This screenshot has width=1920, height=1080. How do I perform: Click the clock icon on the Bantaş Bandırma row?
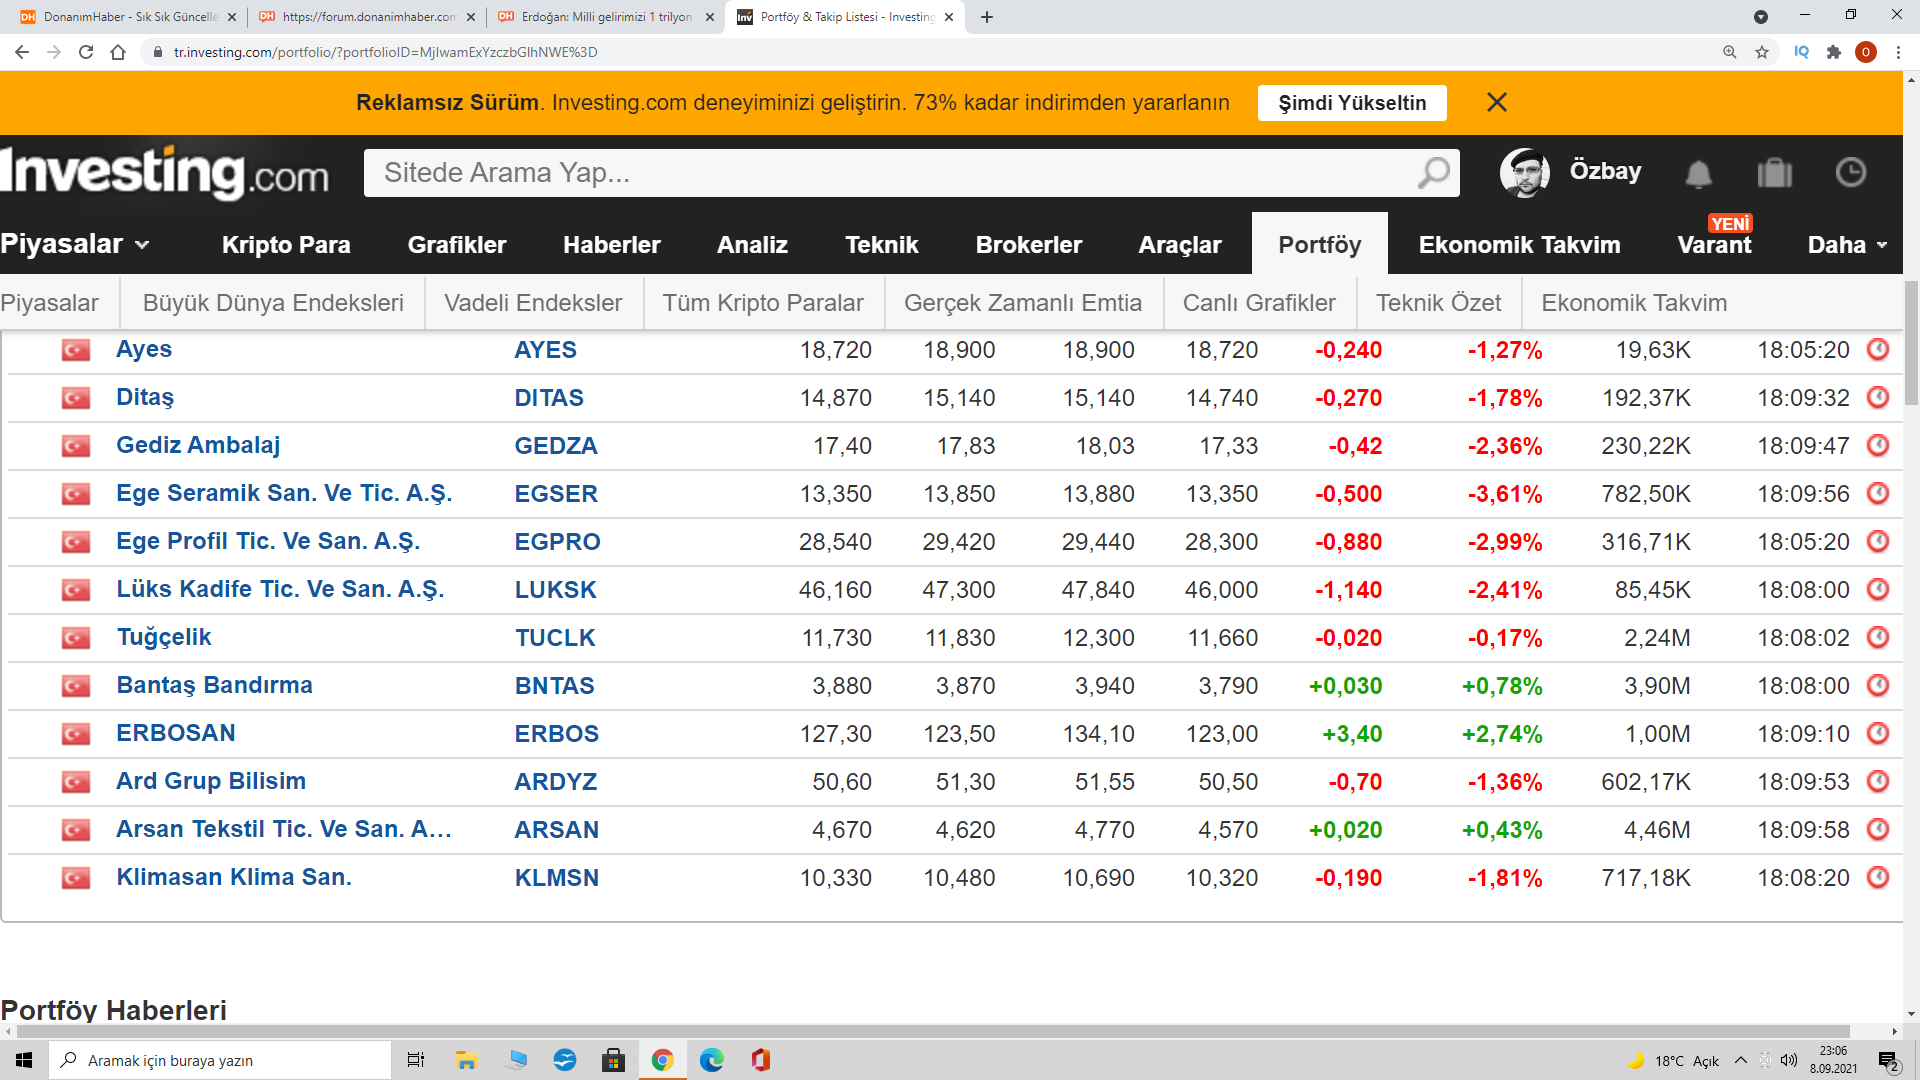pyautogui.click(x=1878, y=685)
